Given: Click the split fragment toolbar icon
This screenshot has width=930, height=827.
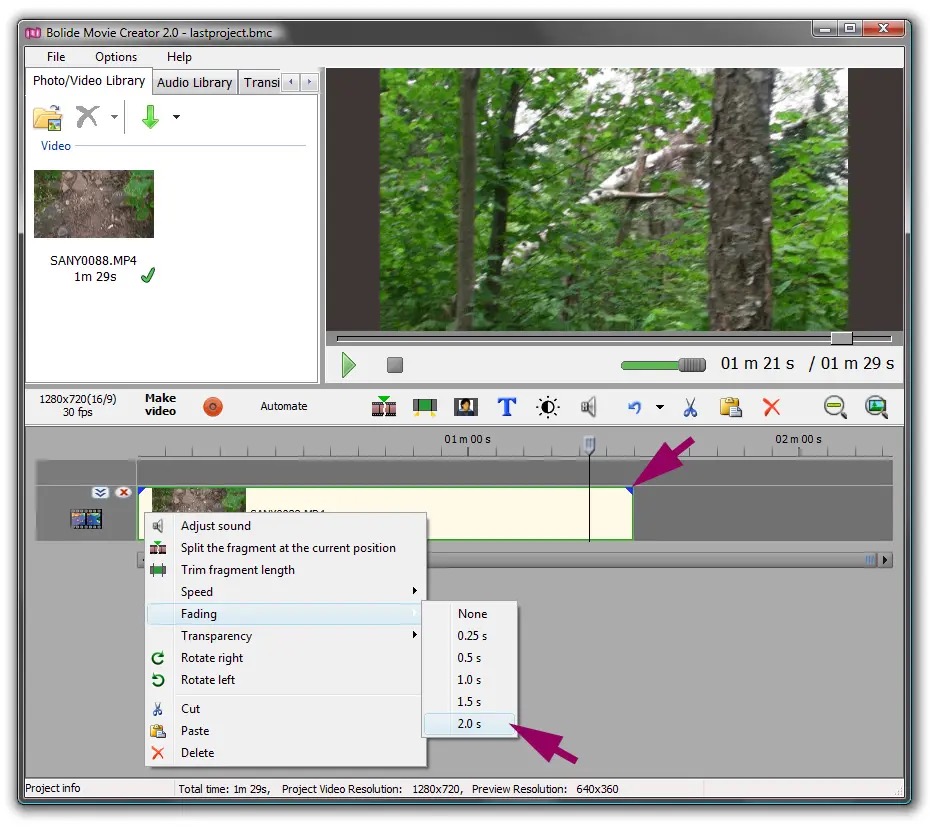Looking at the screenshot, I should point(384,406).
